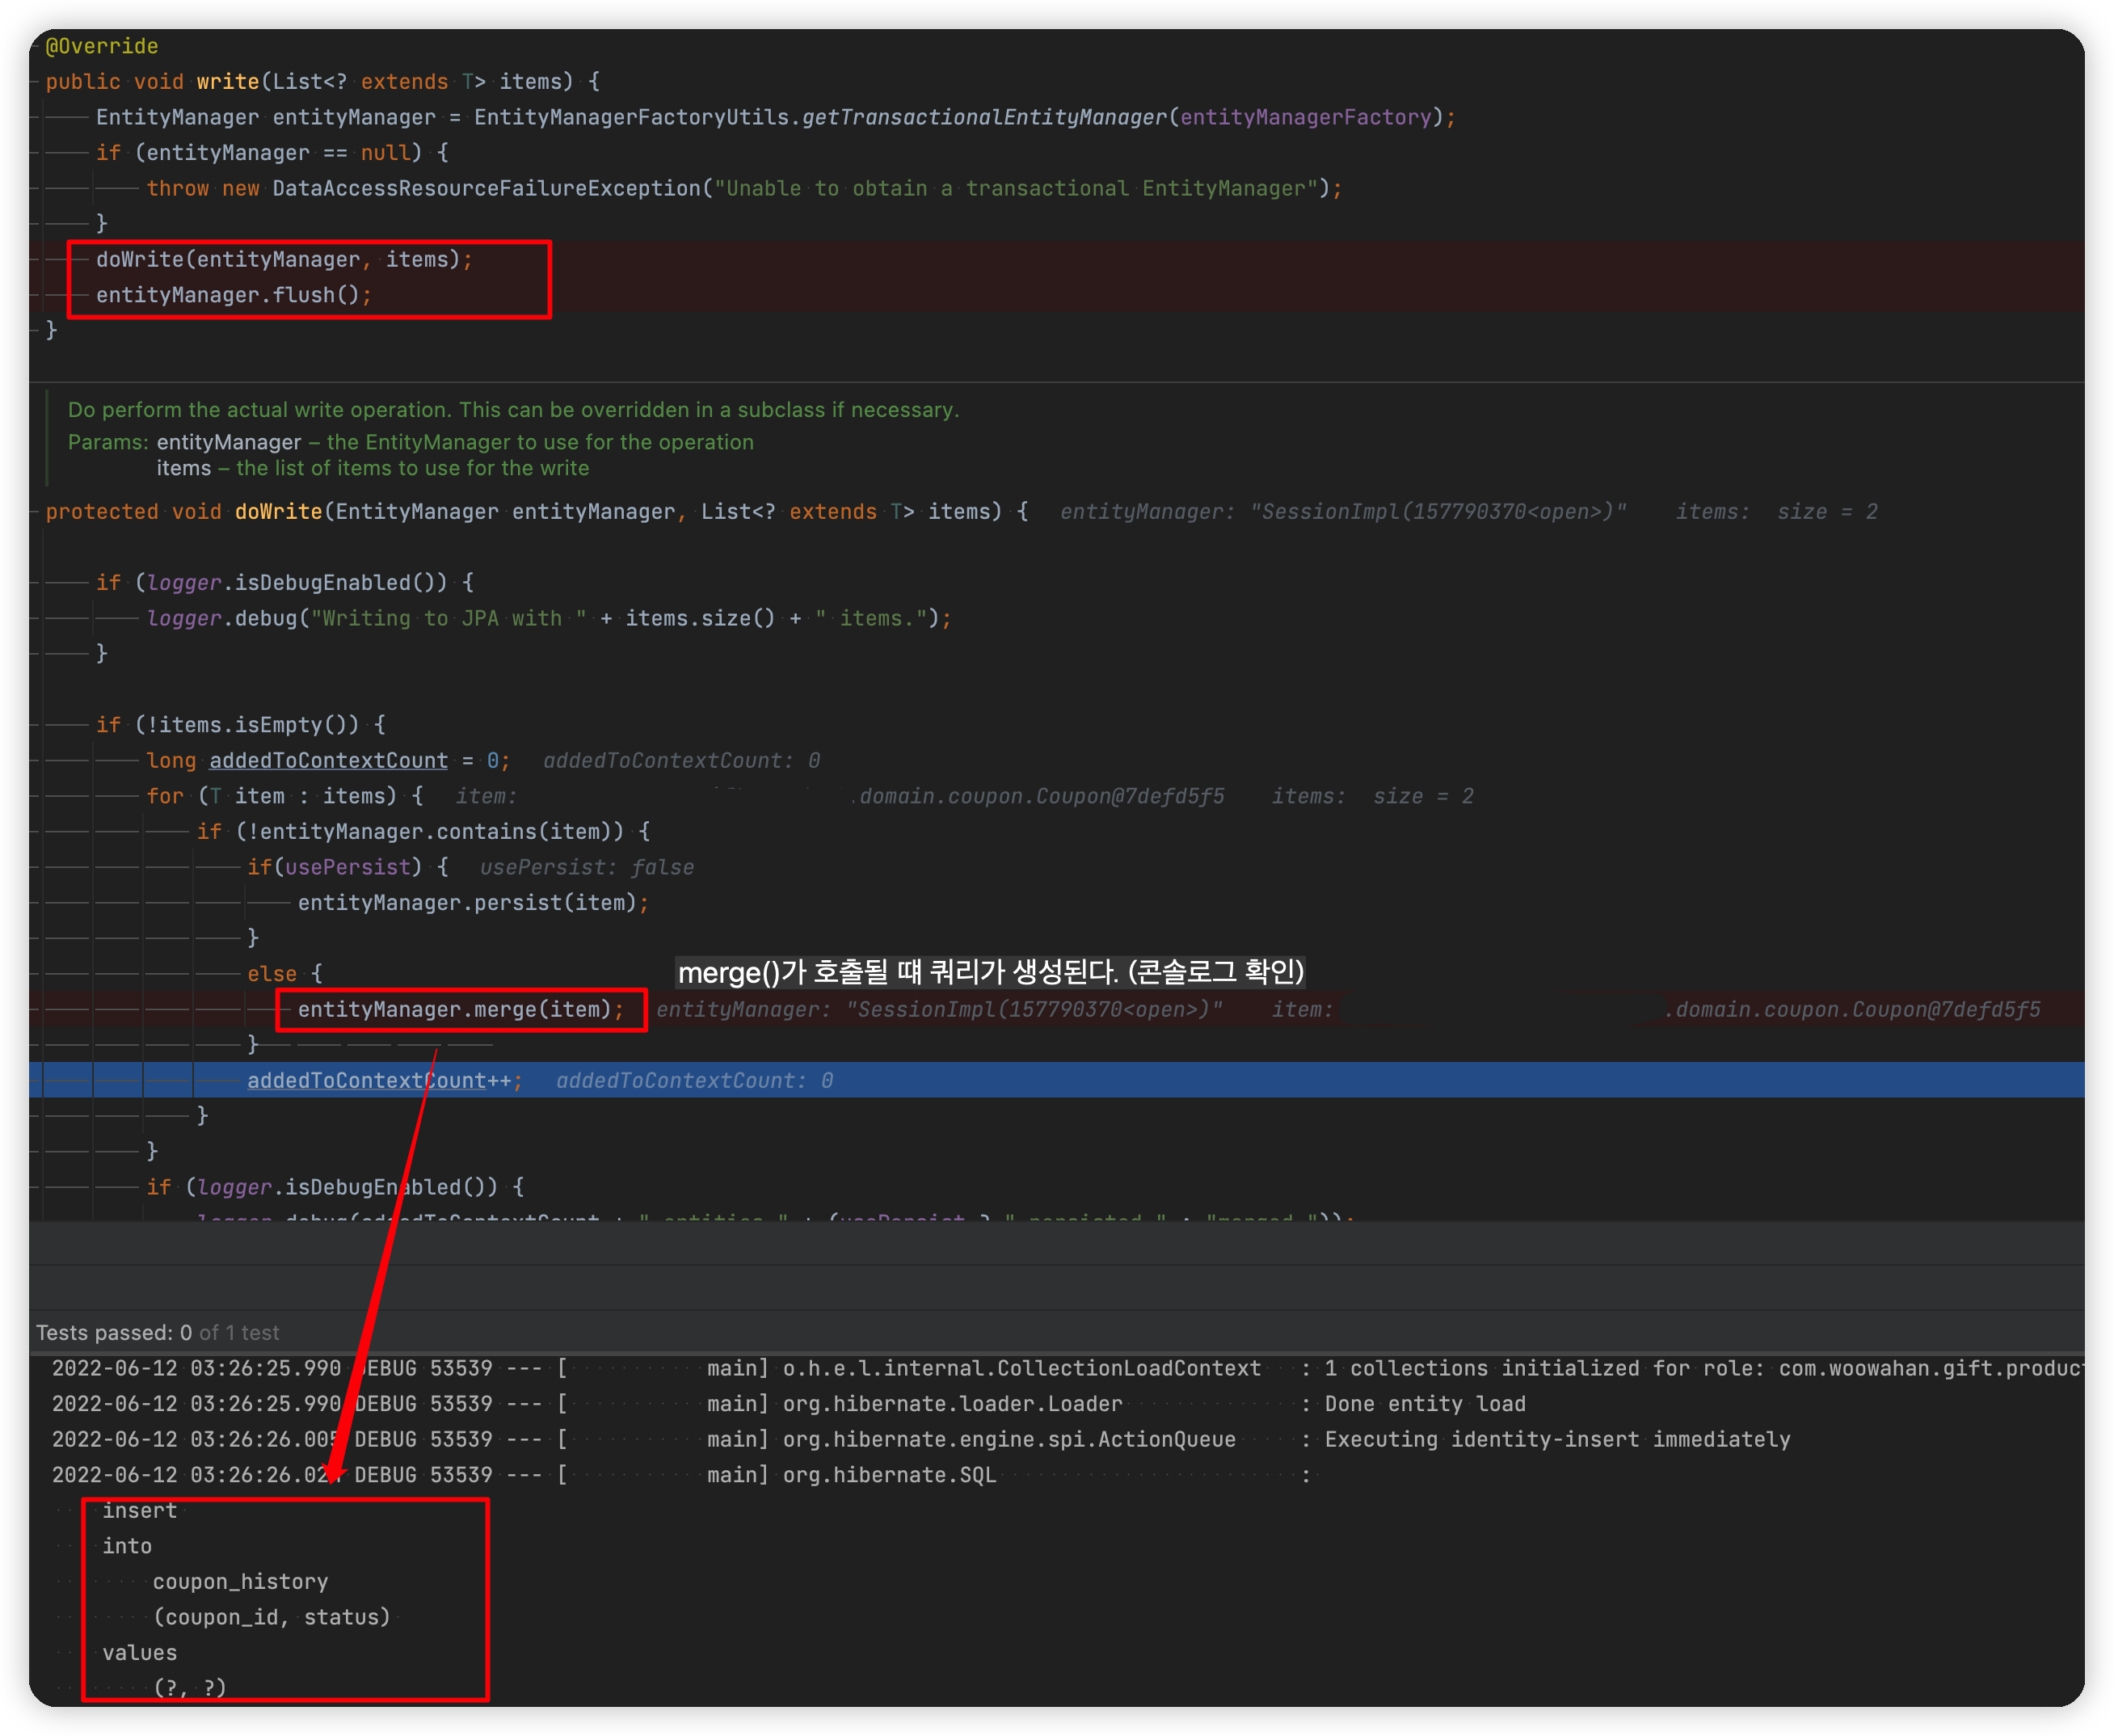This screenshot has height=1736, width=2114.
Task: Click the DataAccessResourceFailureException class name
Action: point(486,188)
